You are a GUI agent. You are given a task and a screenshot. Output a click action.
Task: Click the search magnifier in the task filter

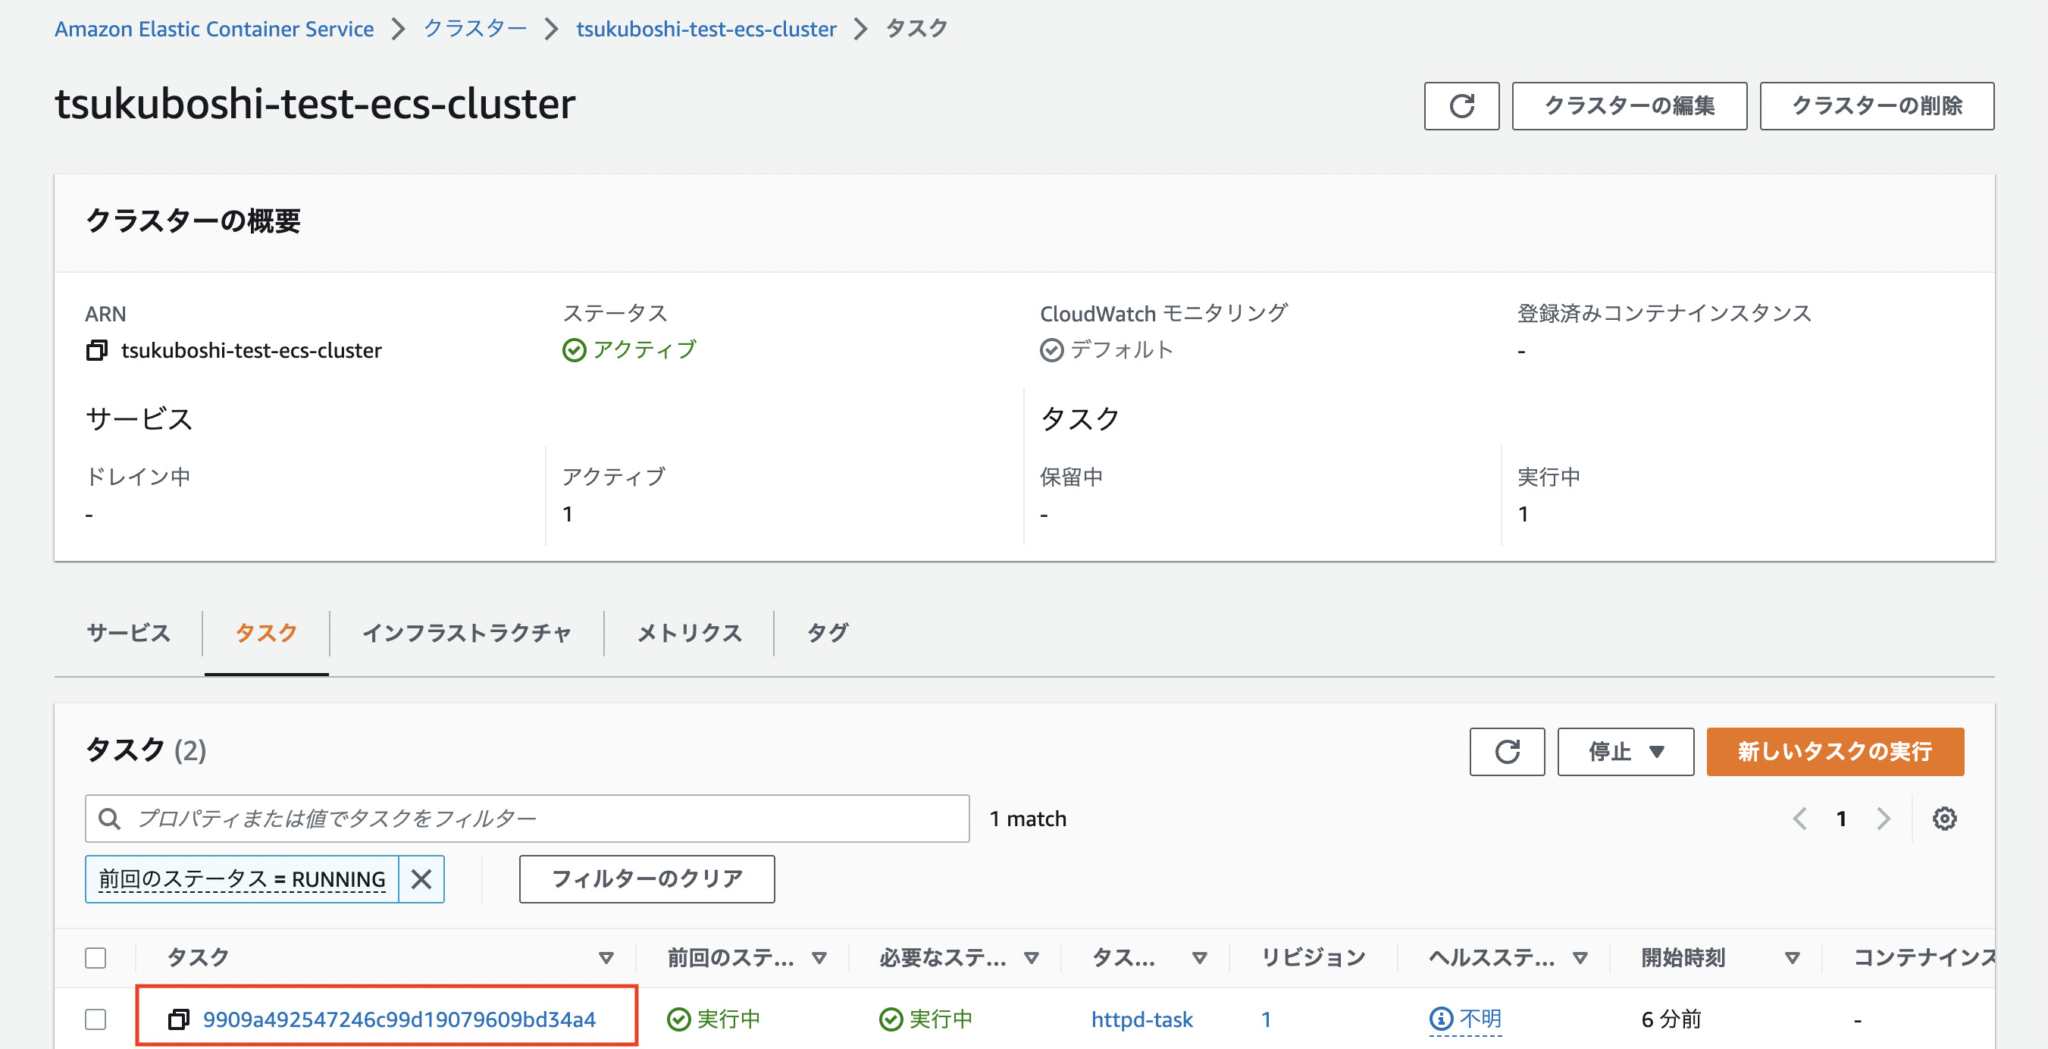tap(109, 818)
